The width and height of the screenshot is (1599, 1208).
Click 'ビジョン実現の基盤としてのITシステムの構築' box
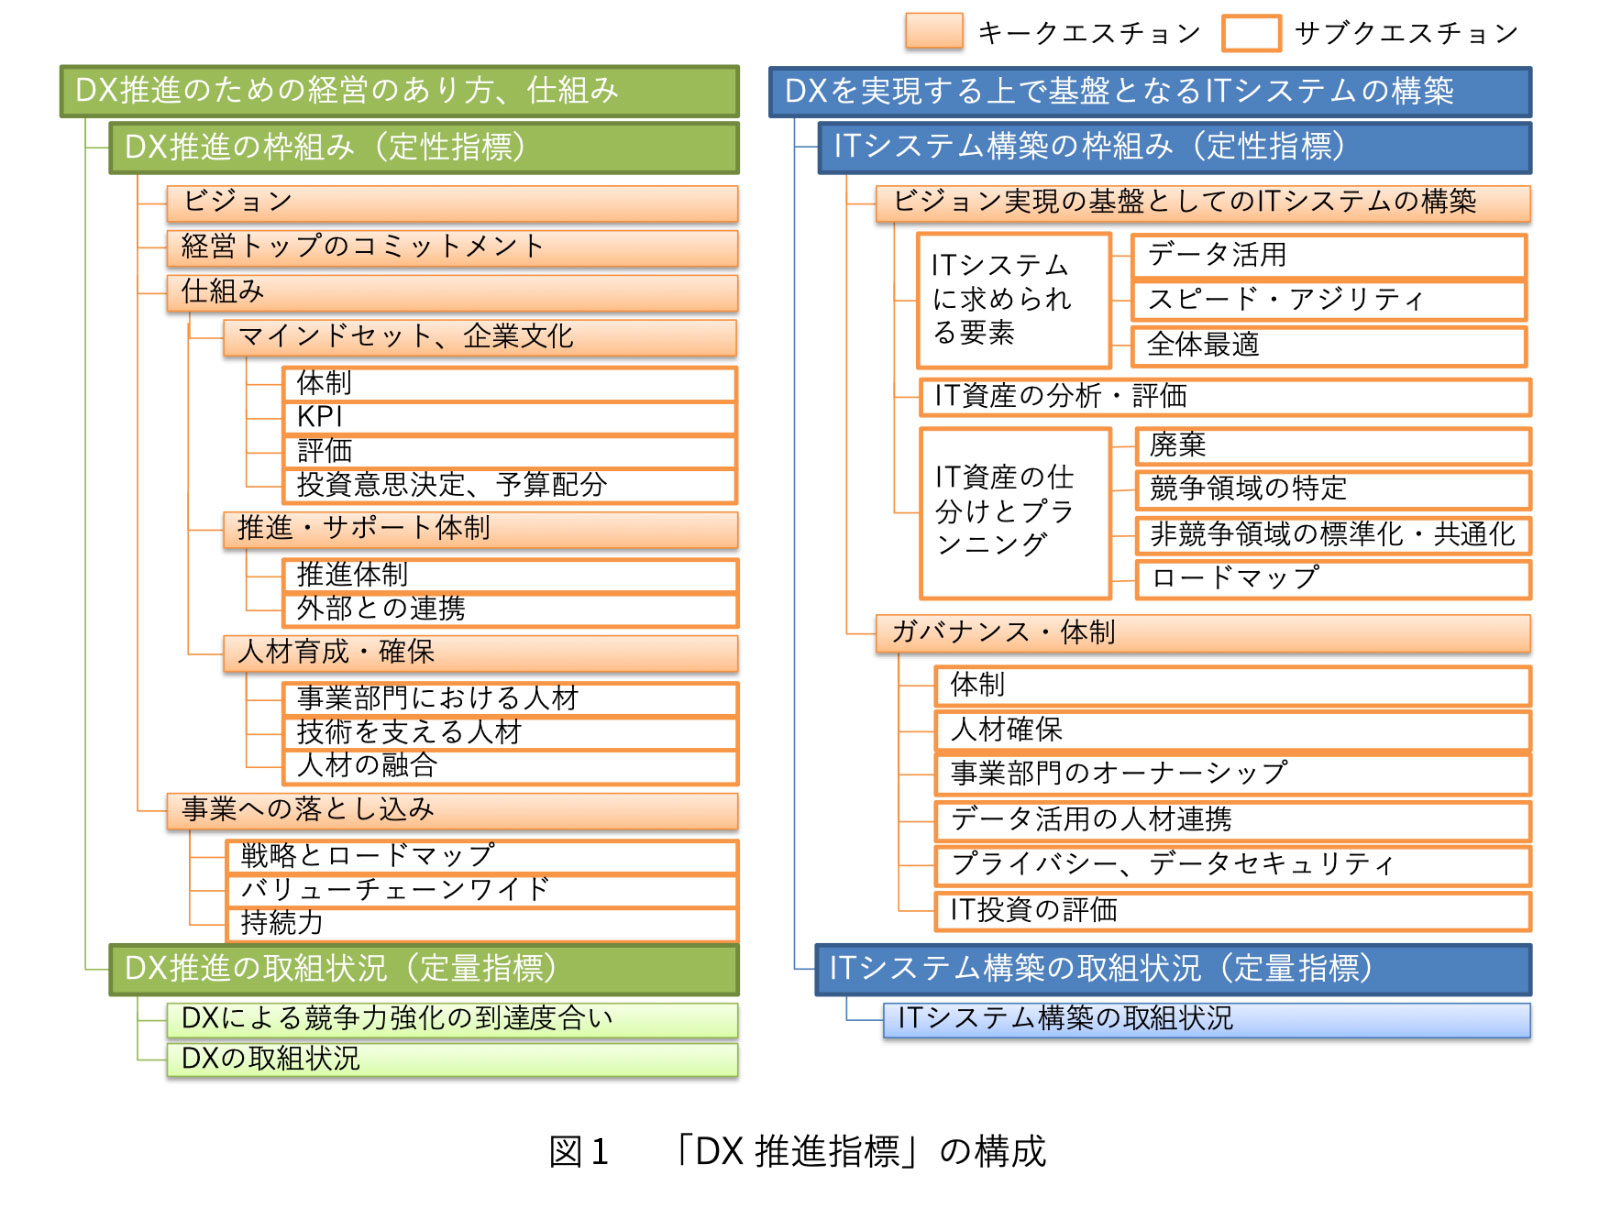pyautogui.click(x=1203, y=203)
